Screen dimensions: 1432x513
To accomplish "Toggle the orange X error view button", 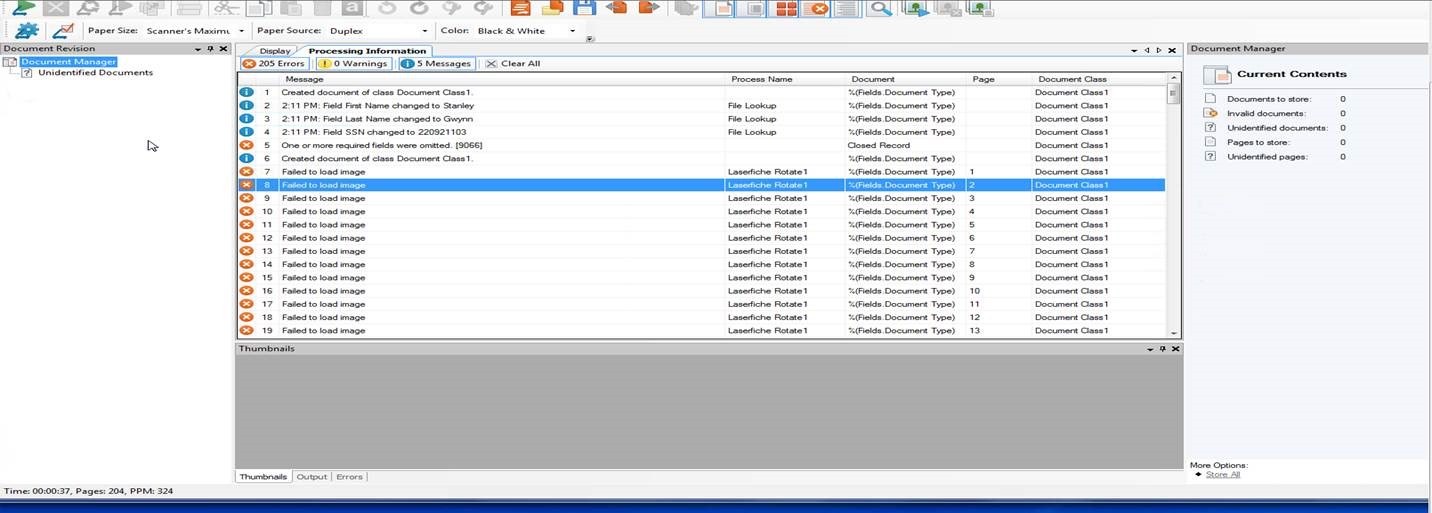I will coord(816,9).
